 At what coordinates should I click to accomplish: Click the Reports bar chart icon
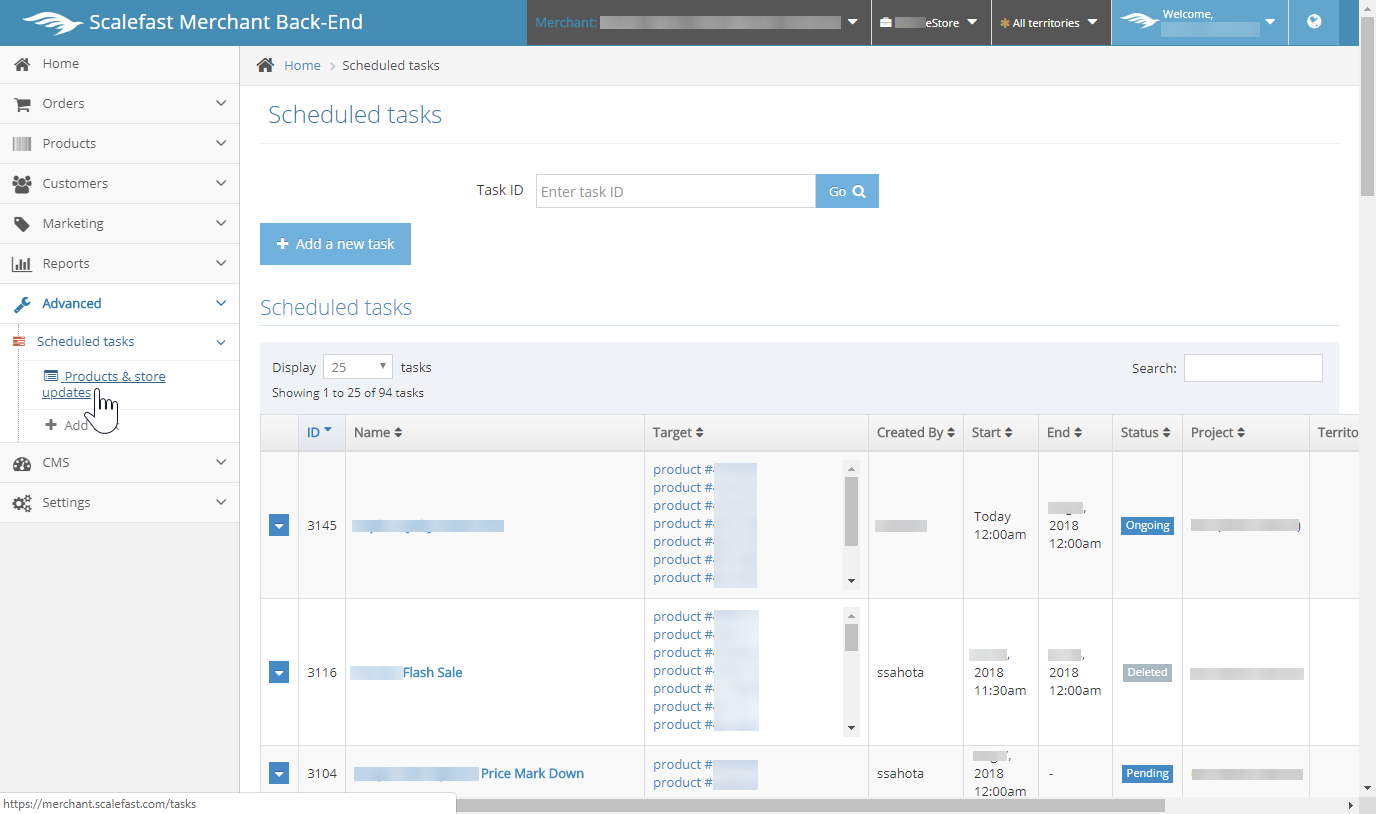21,264
